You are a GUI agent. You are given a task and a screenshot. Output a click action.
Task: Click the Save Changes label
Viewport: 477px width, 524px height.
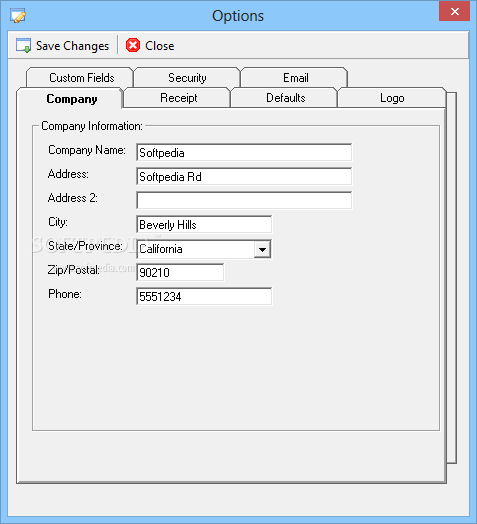pos(73,46)
